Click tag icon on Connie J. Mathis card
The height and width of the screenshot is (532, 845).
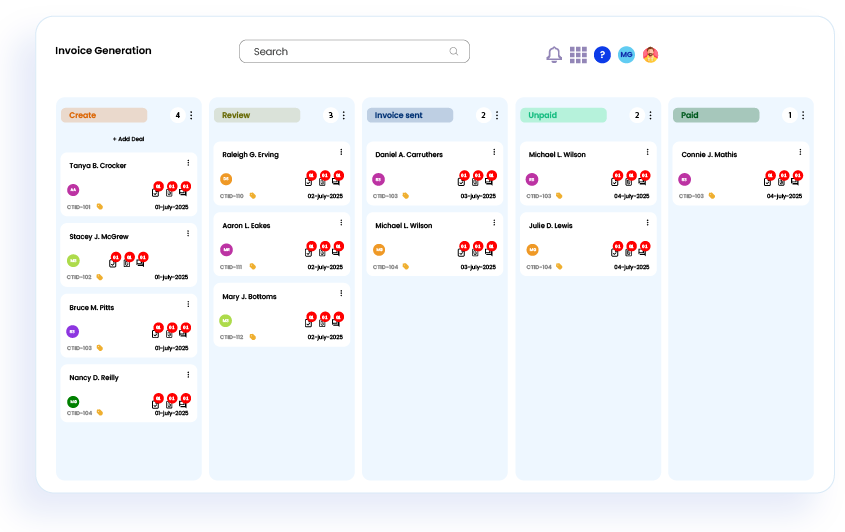(712, 196)
